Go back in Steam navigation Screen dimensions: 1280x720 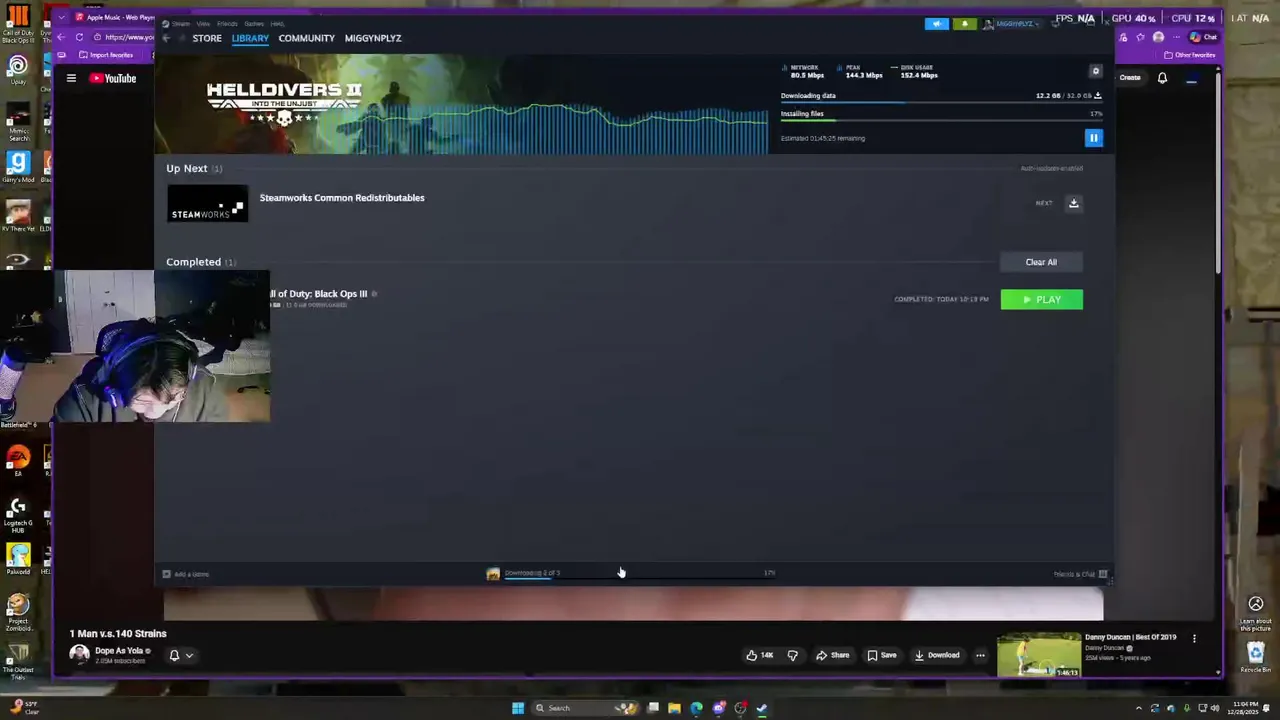click(x=166, y=38)
